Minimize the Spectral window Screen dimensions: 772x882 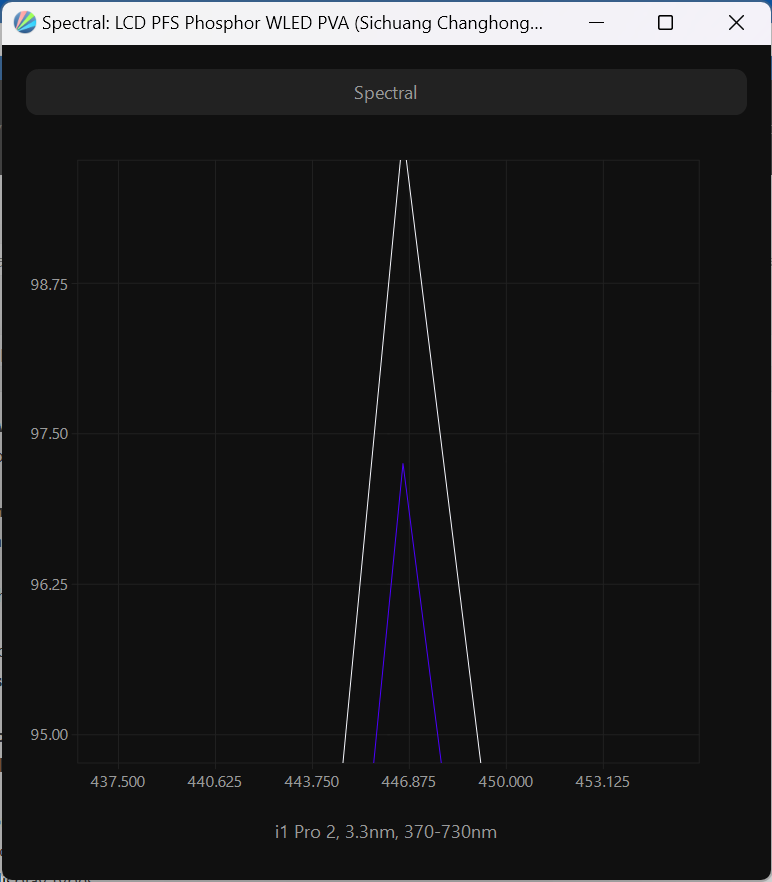pyautogui.click(x=596, y=22)
